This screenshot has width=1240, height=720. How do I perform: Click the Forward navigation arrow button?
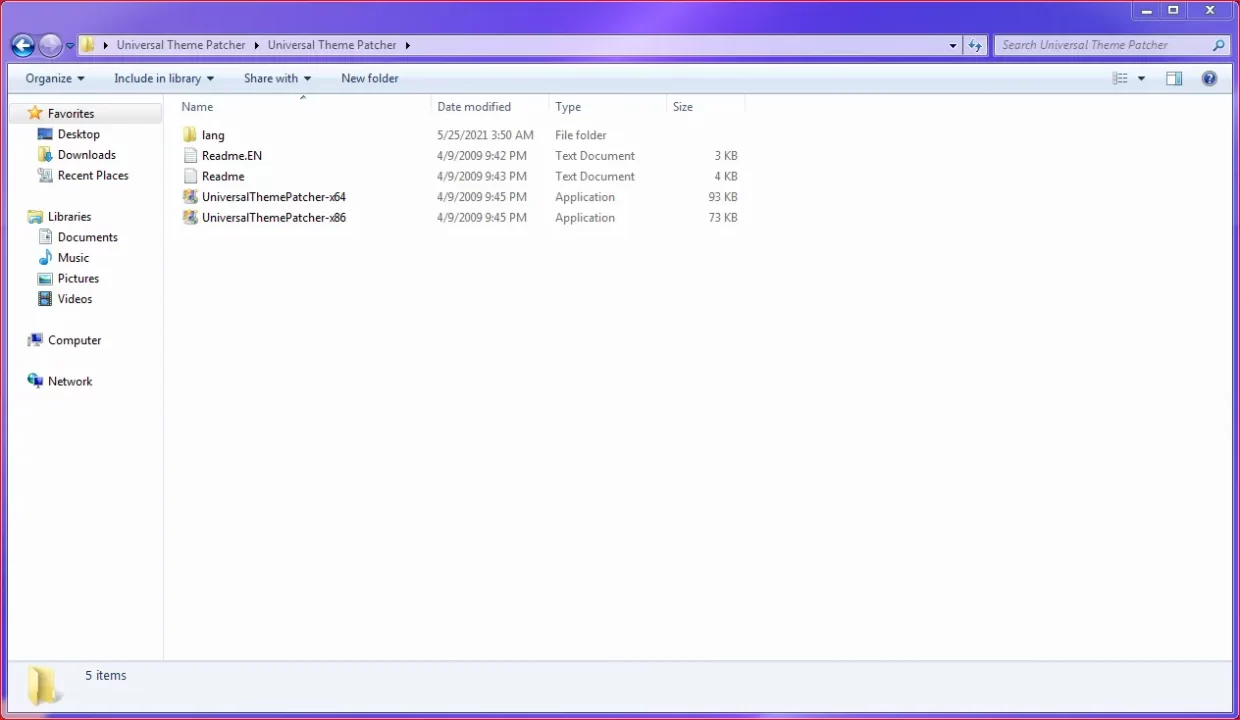tap(50, 45)
